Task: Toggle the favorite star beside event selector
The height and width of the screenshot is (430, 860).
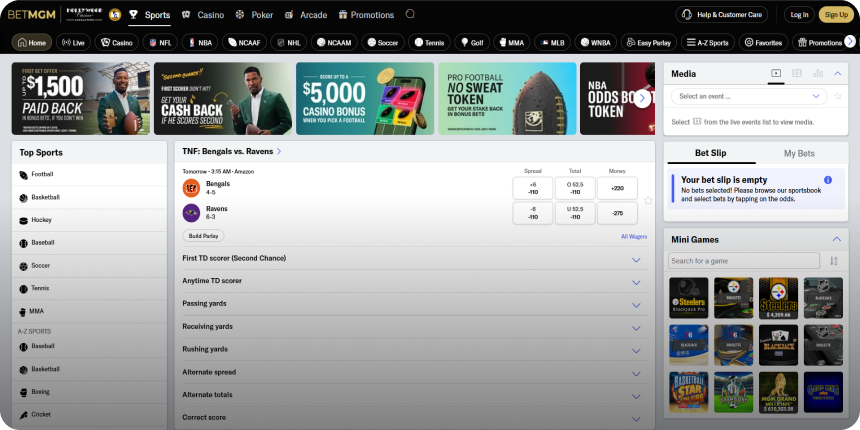Action: [x=837, y=97]
